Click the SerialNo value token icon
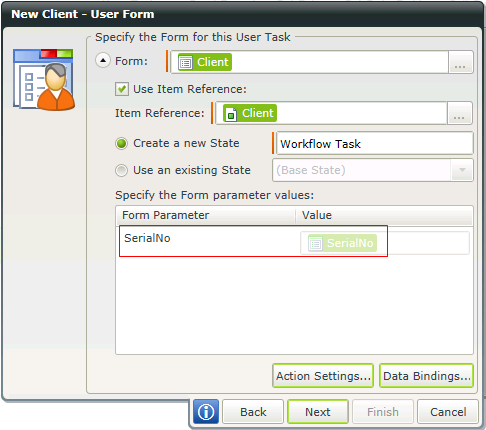 pos(315,243)
